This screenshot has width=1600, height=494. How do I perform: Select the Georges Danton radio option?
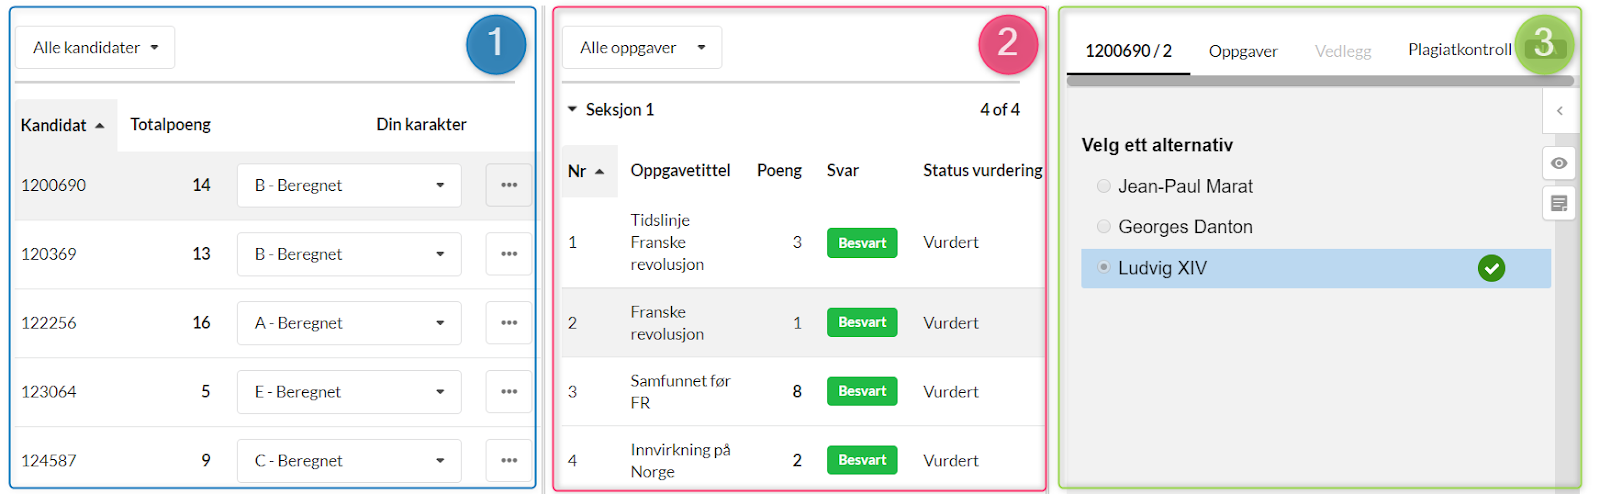[x=1104, y=227]
